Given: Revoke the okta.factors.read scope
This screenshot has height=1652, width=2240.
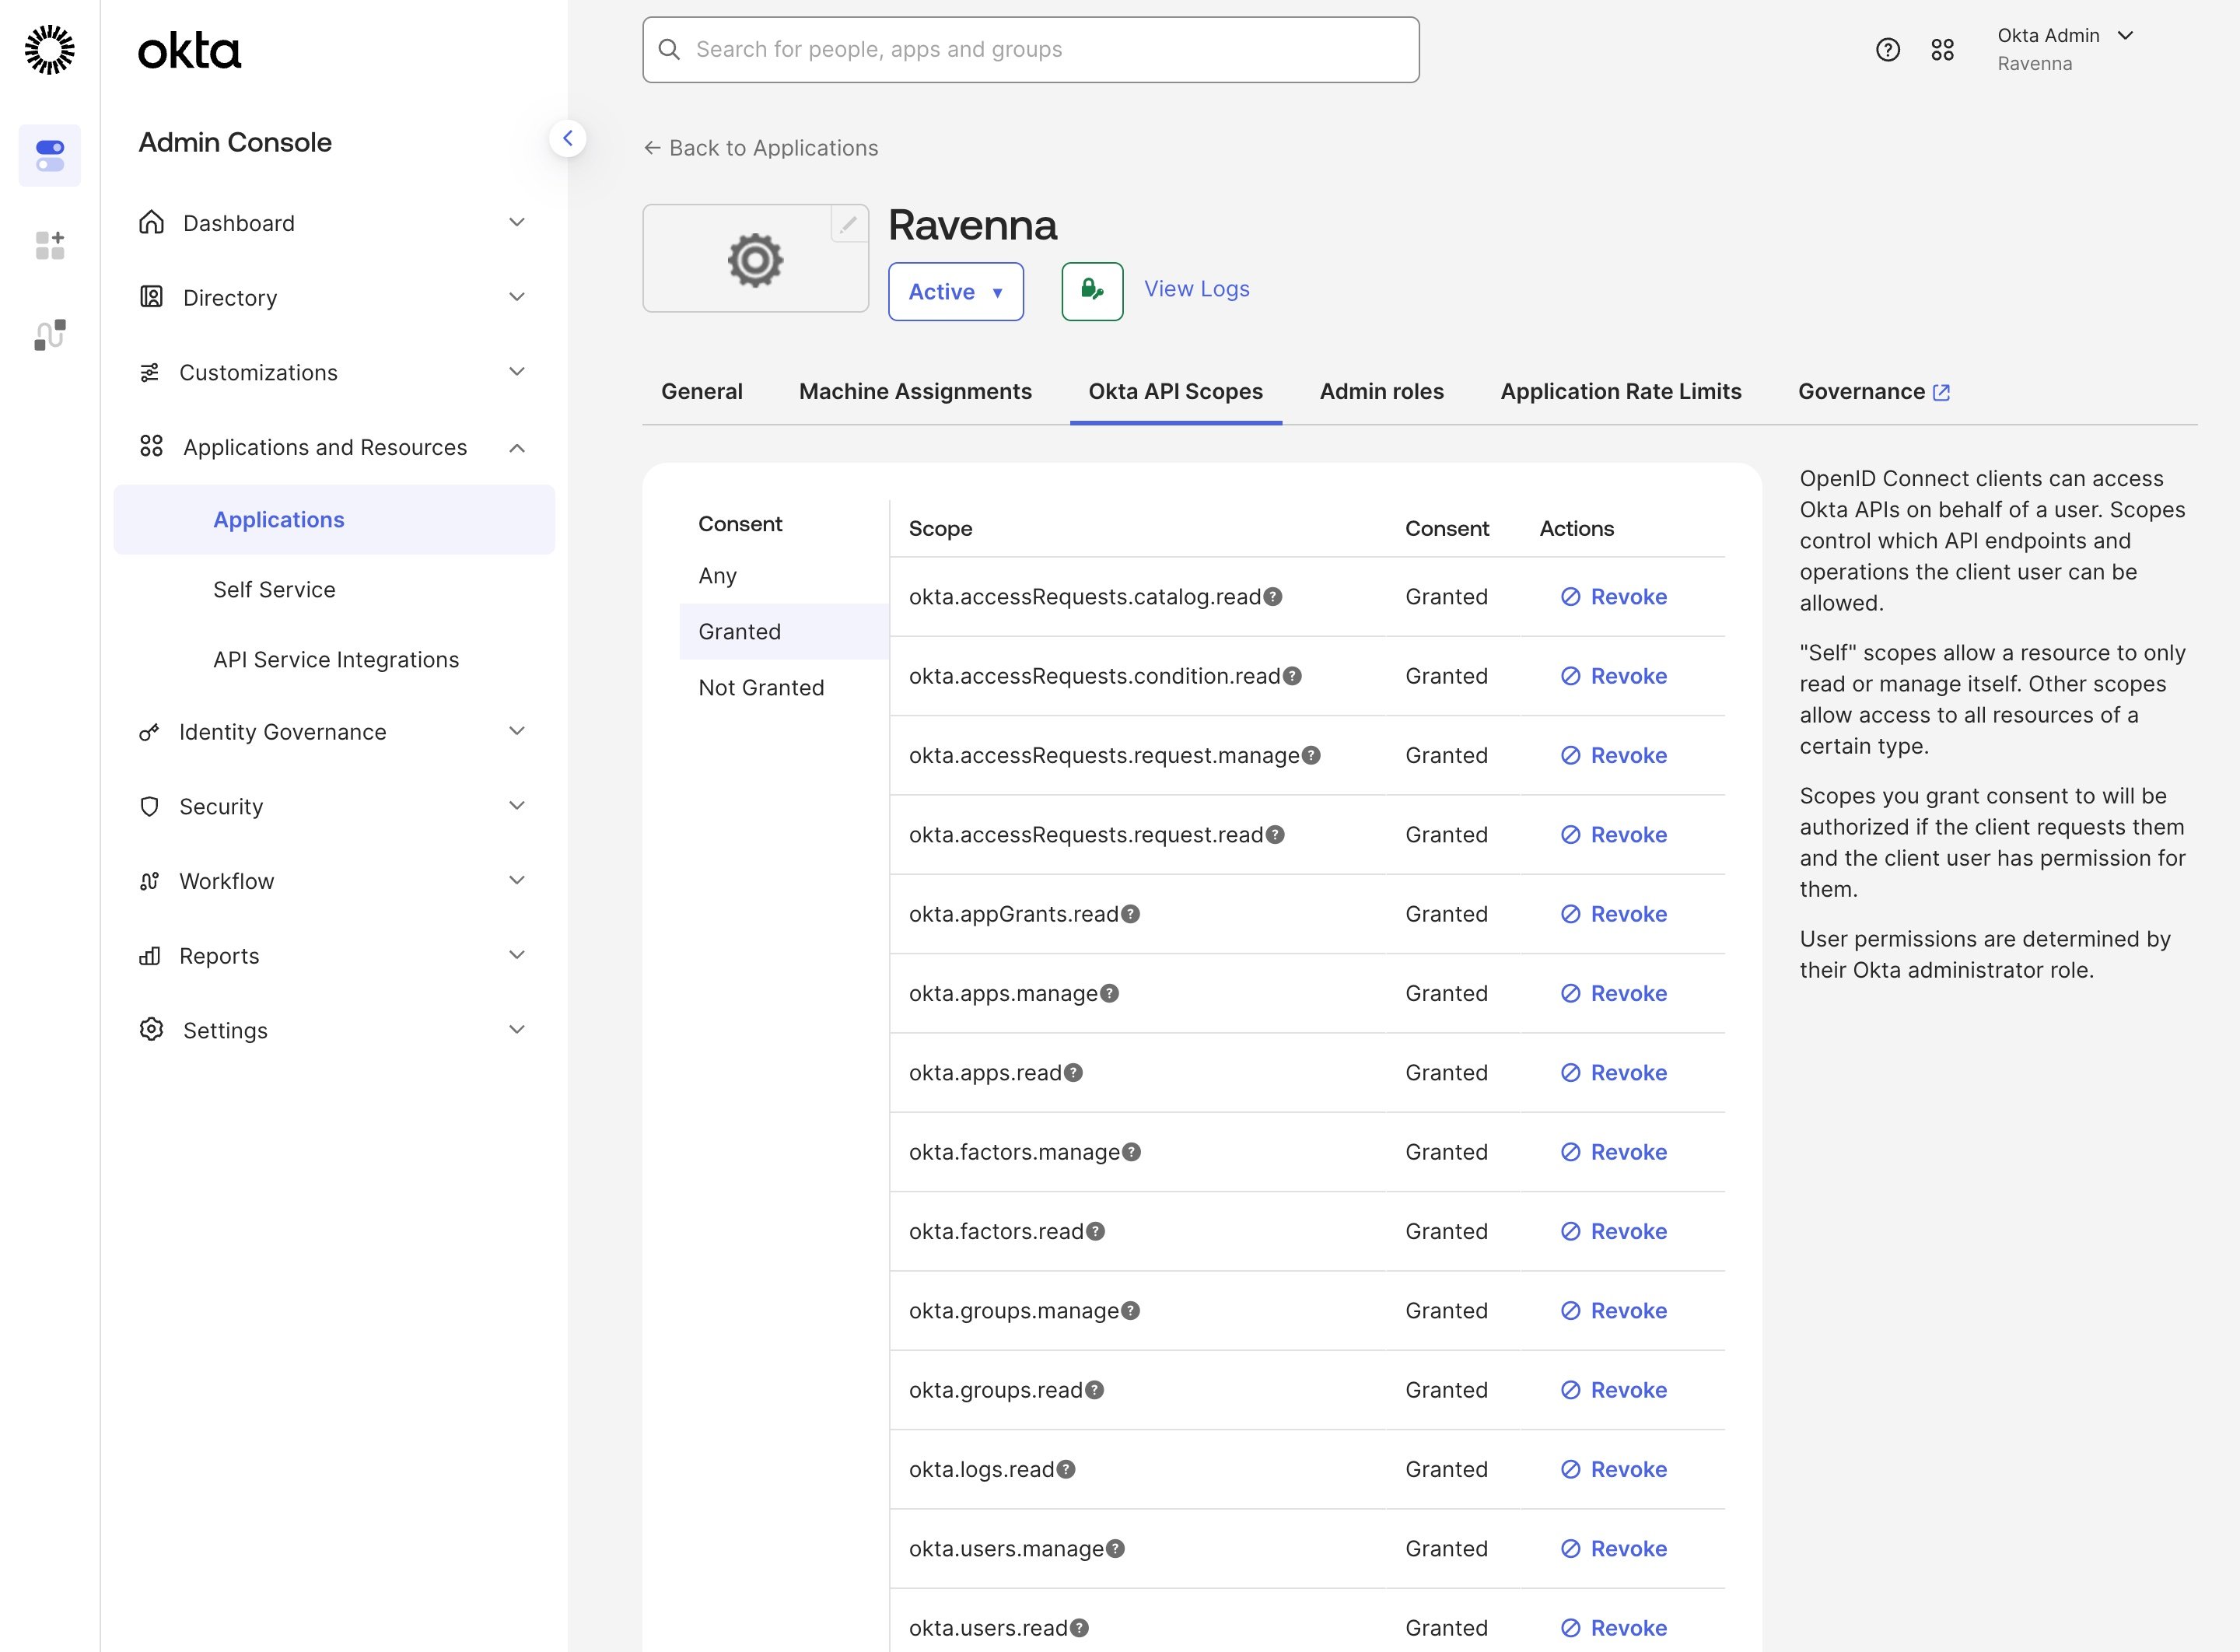Looking at the screenshot, I should point(1614,1231).
